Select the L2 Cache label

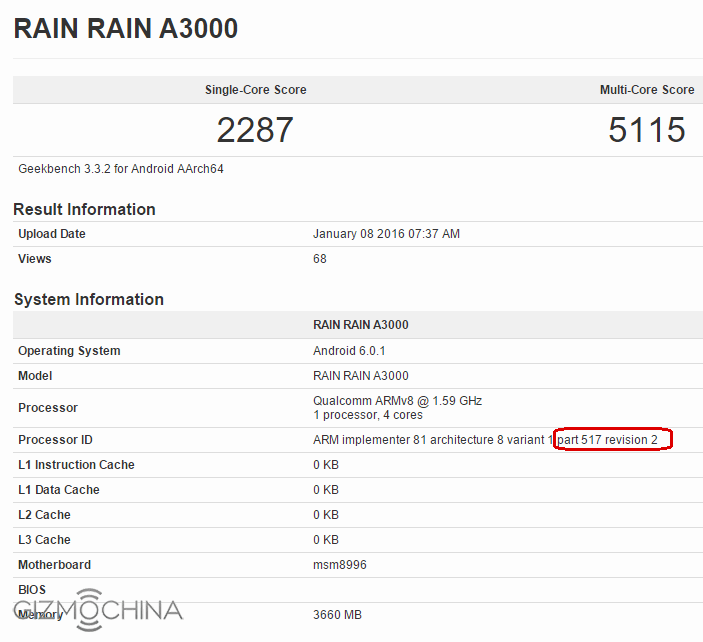click(x=44, y=515)
